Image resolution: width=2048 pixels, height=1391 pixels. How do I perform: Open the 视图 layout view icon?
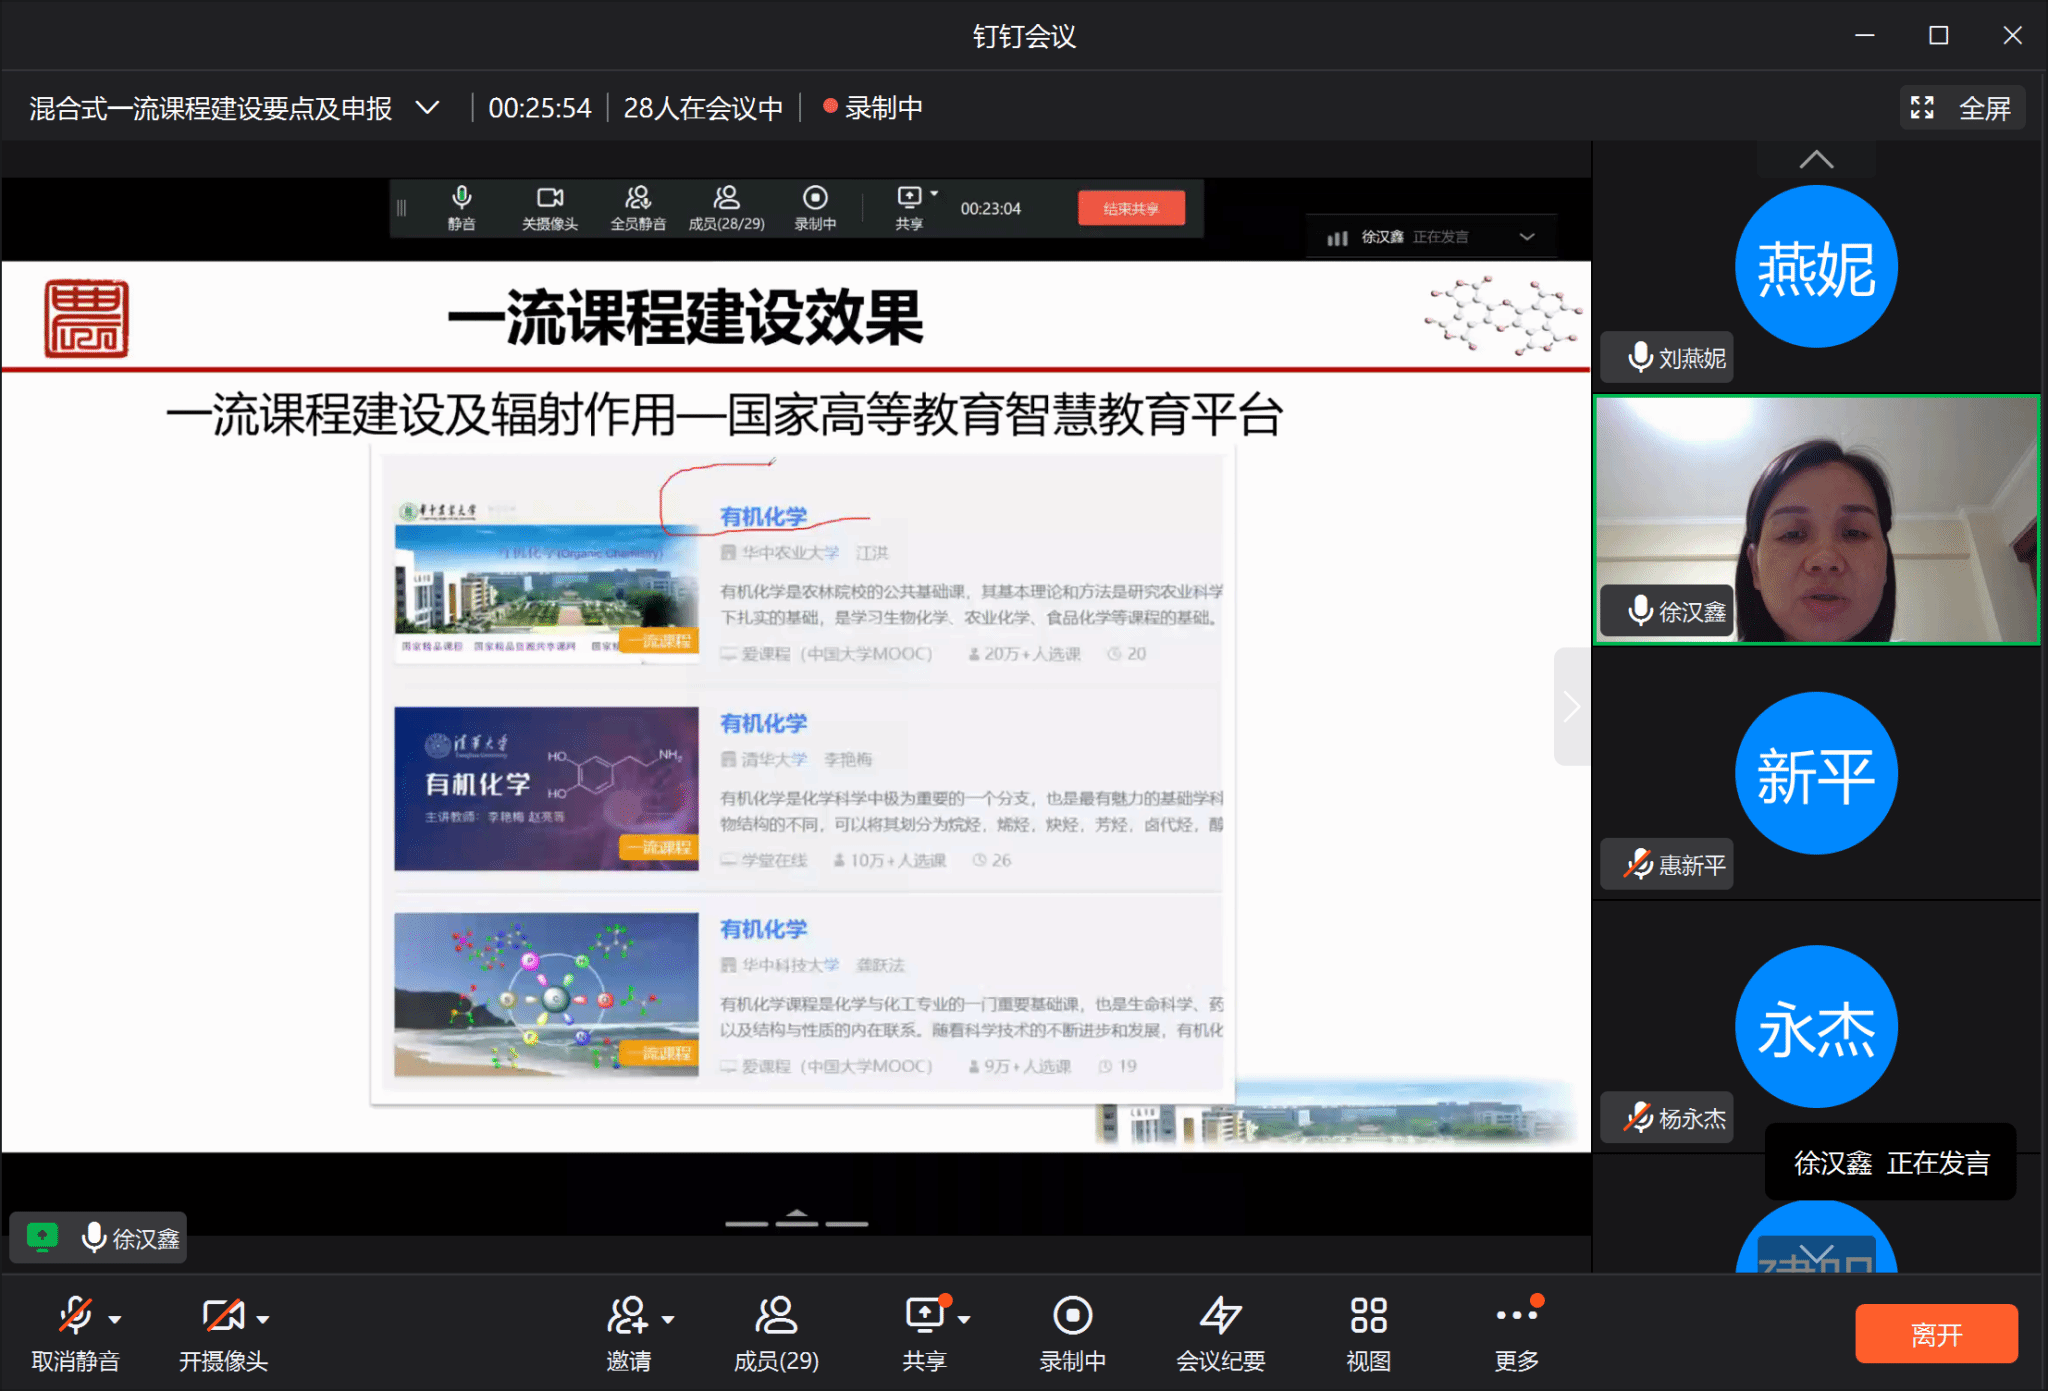(1368, 1315)
